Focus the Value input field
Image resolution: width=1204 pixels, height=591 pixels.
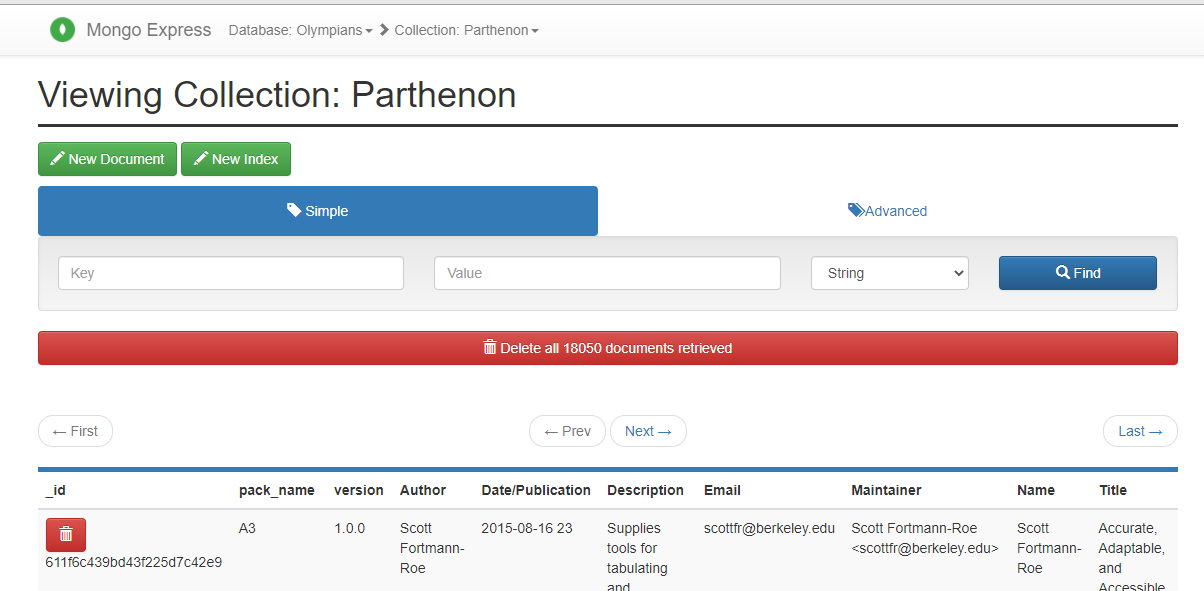[x=607, y=273]
